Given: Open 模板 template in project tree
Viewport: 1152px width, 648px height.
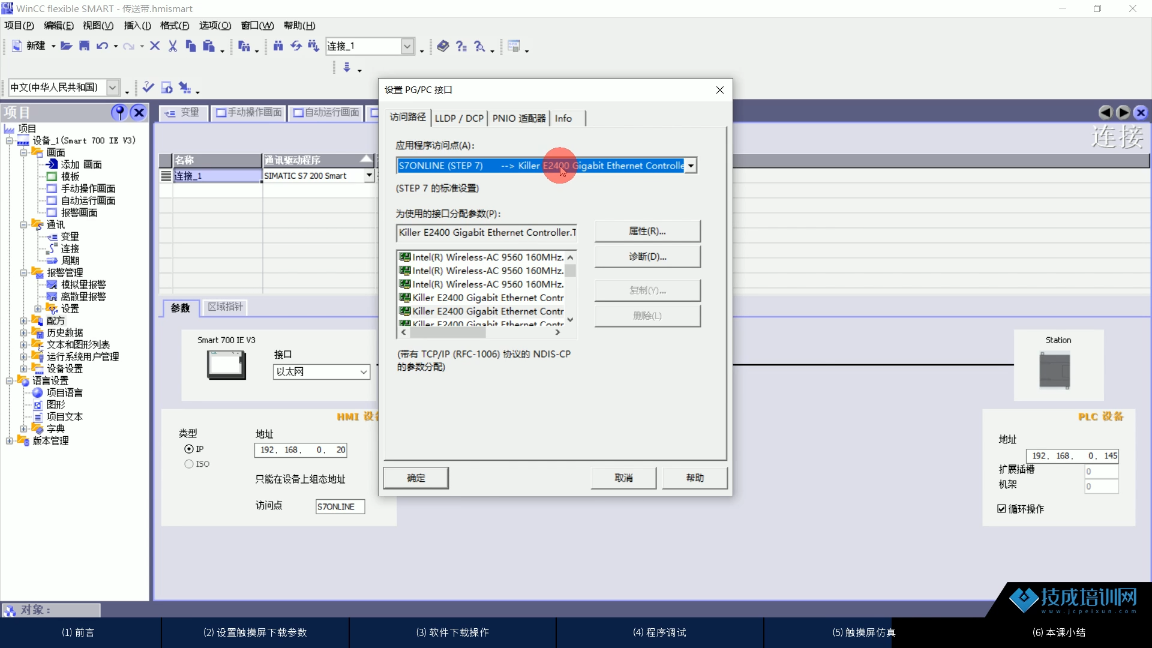Looking at the screenshot, I should (70, 176).
